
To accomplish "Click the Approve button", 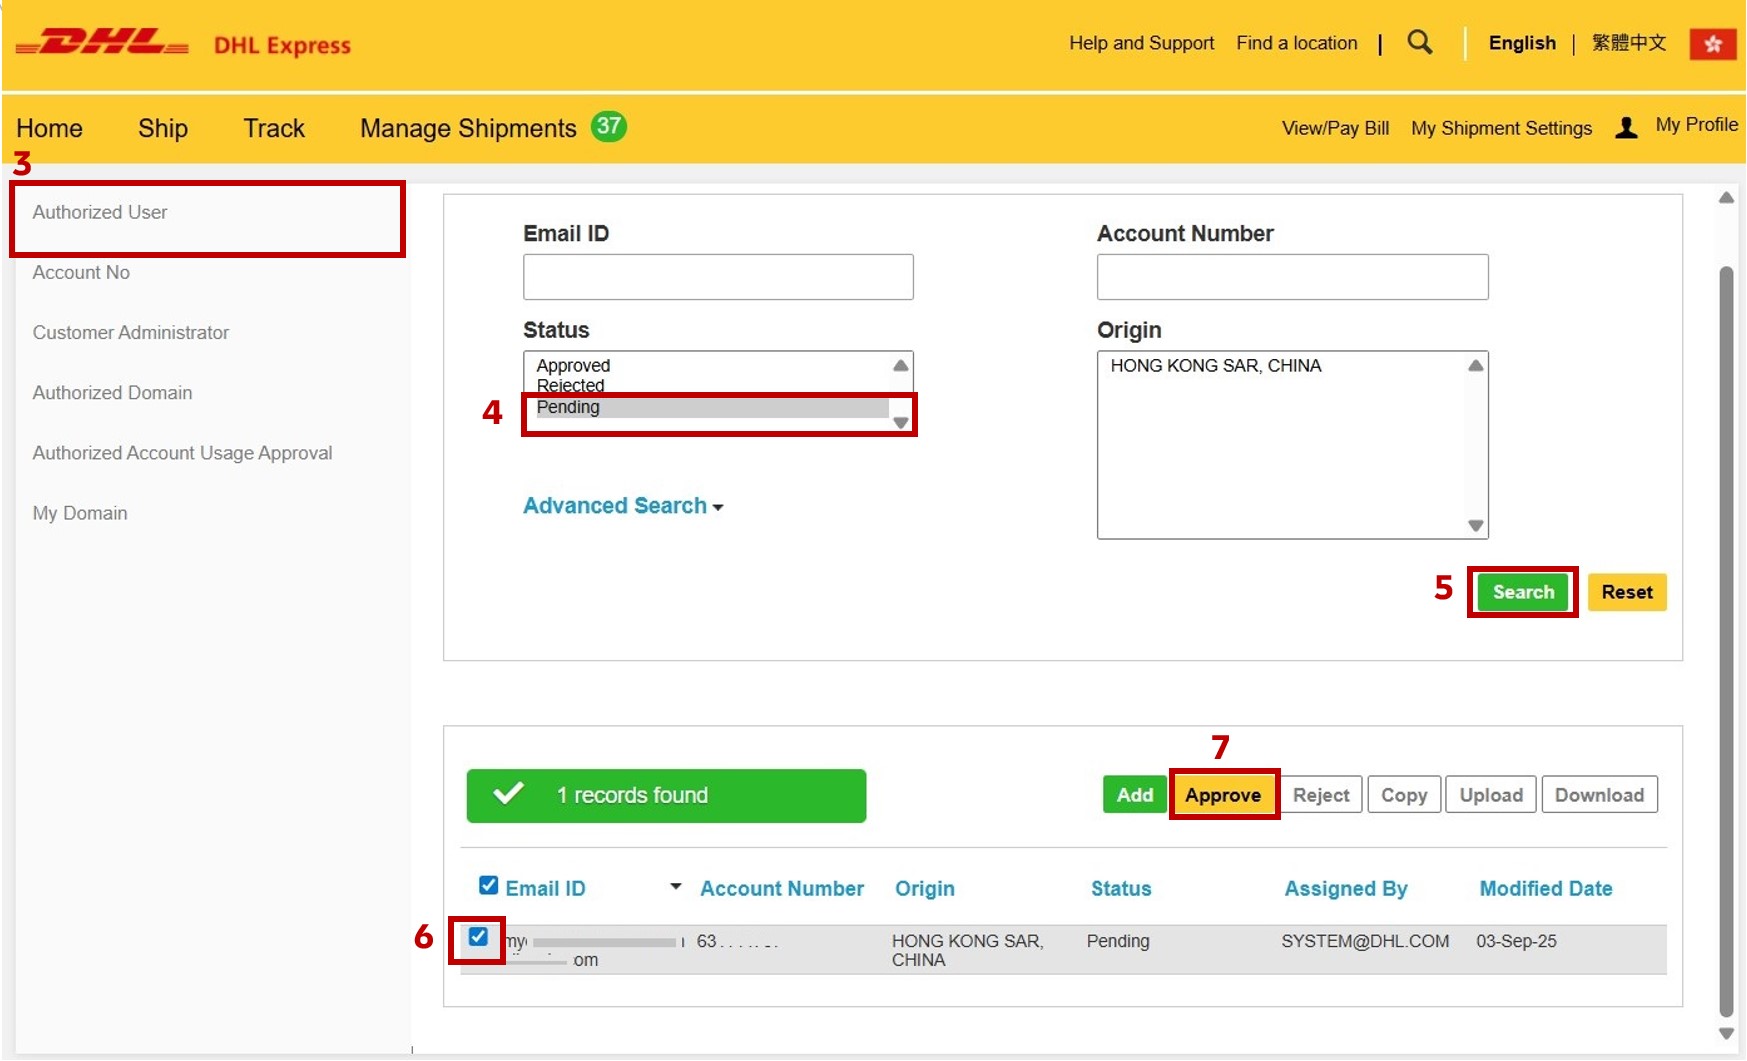I will click(1222, 795).
